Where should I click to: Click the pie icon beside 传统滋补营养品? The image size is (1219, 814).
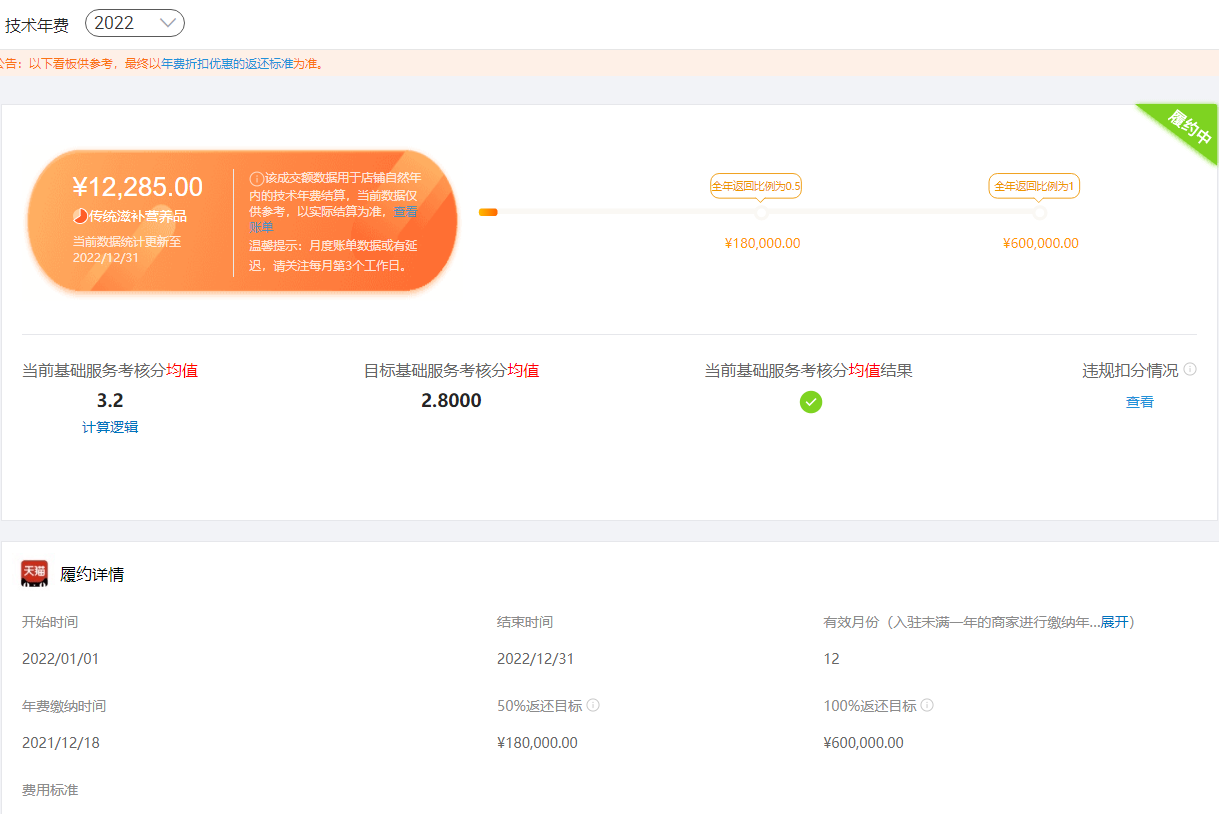tap(80, 216)
